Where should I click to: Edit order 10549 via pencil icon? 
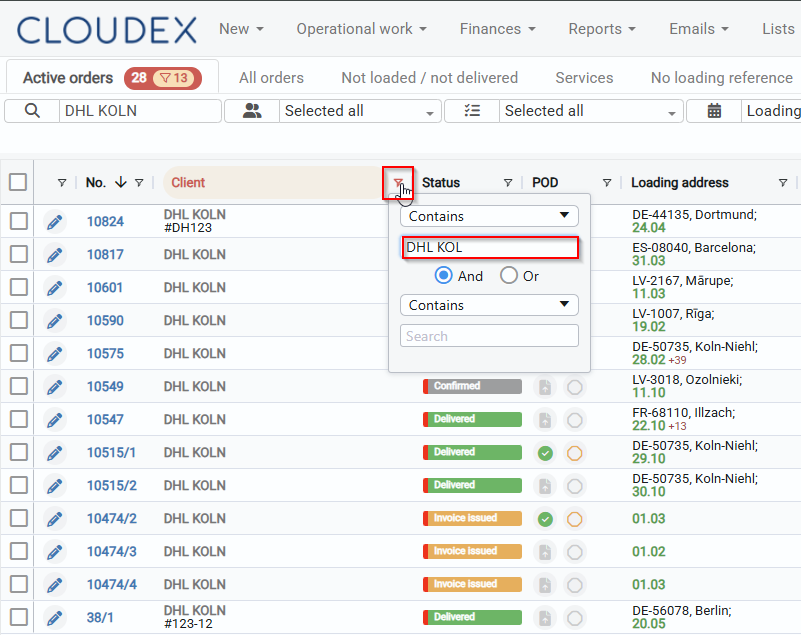pyautogui.click(x=55, y=387)
